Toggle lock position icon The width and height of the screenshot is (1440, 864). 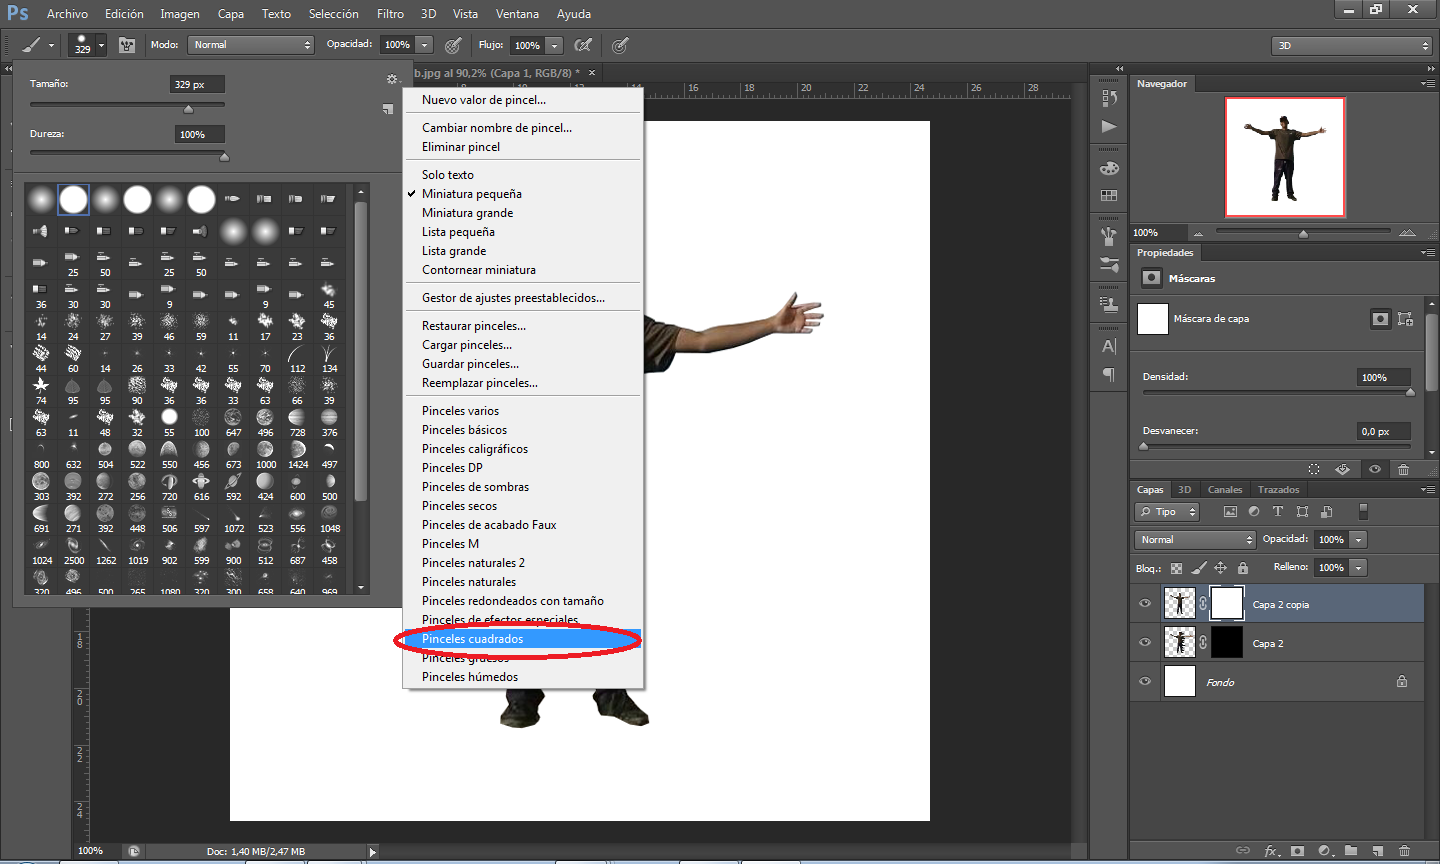(x=1220, y=568)
